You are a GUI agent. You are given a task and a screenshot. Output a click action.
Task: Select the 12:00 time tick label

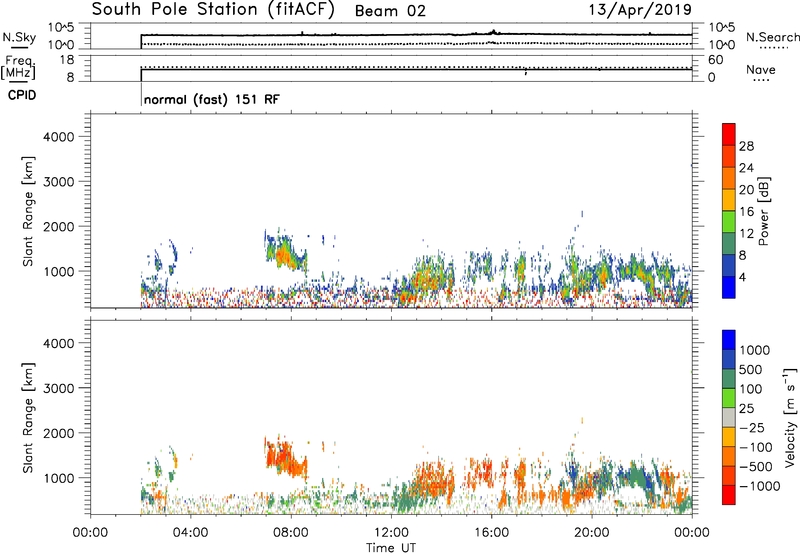391,533
